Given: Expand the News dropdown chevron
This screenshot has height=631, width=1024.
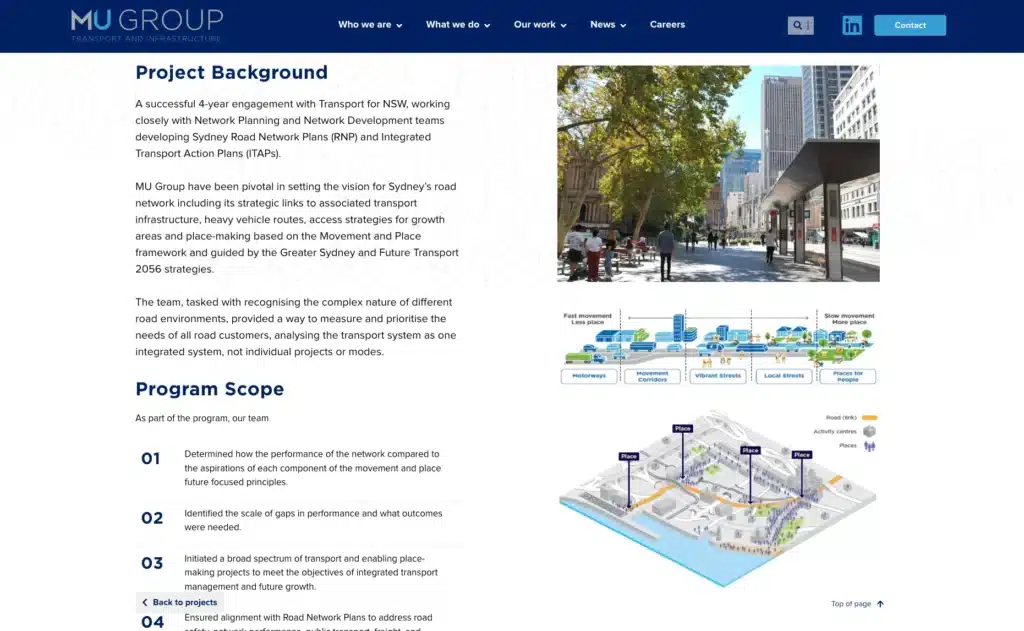Looking at the screenshot, I should pos(624,25).
